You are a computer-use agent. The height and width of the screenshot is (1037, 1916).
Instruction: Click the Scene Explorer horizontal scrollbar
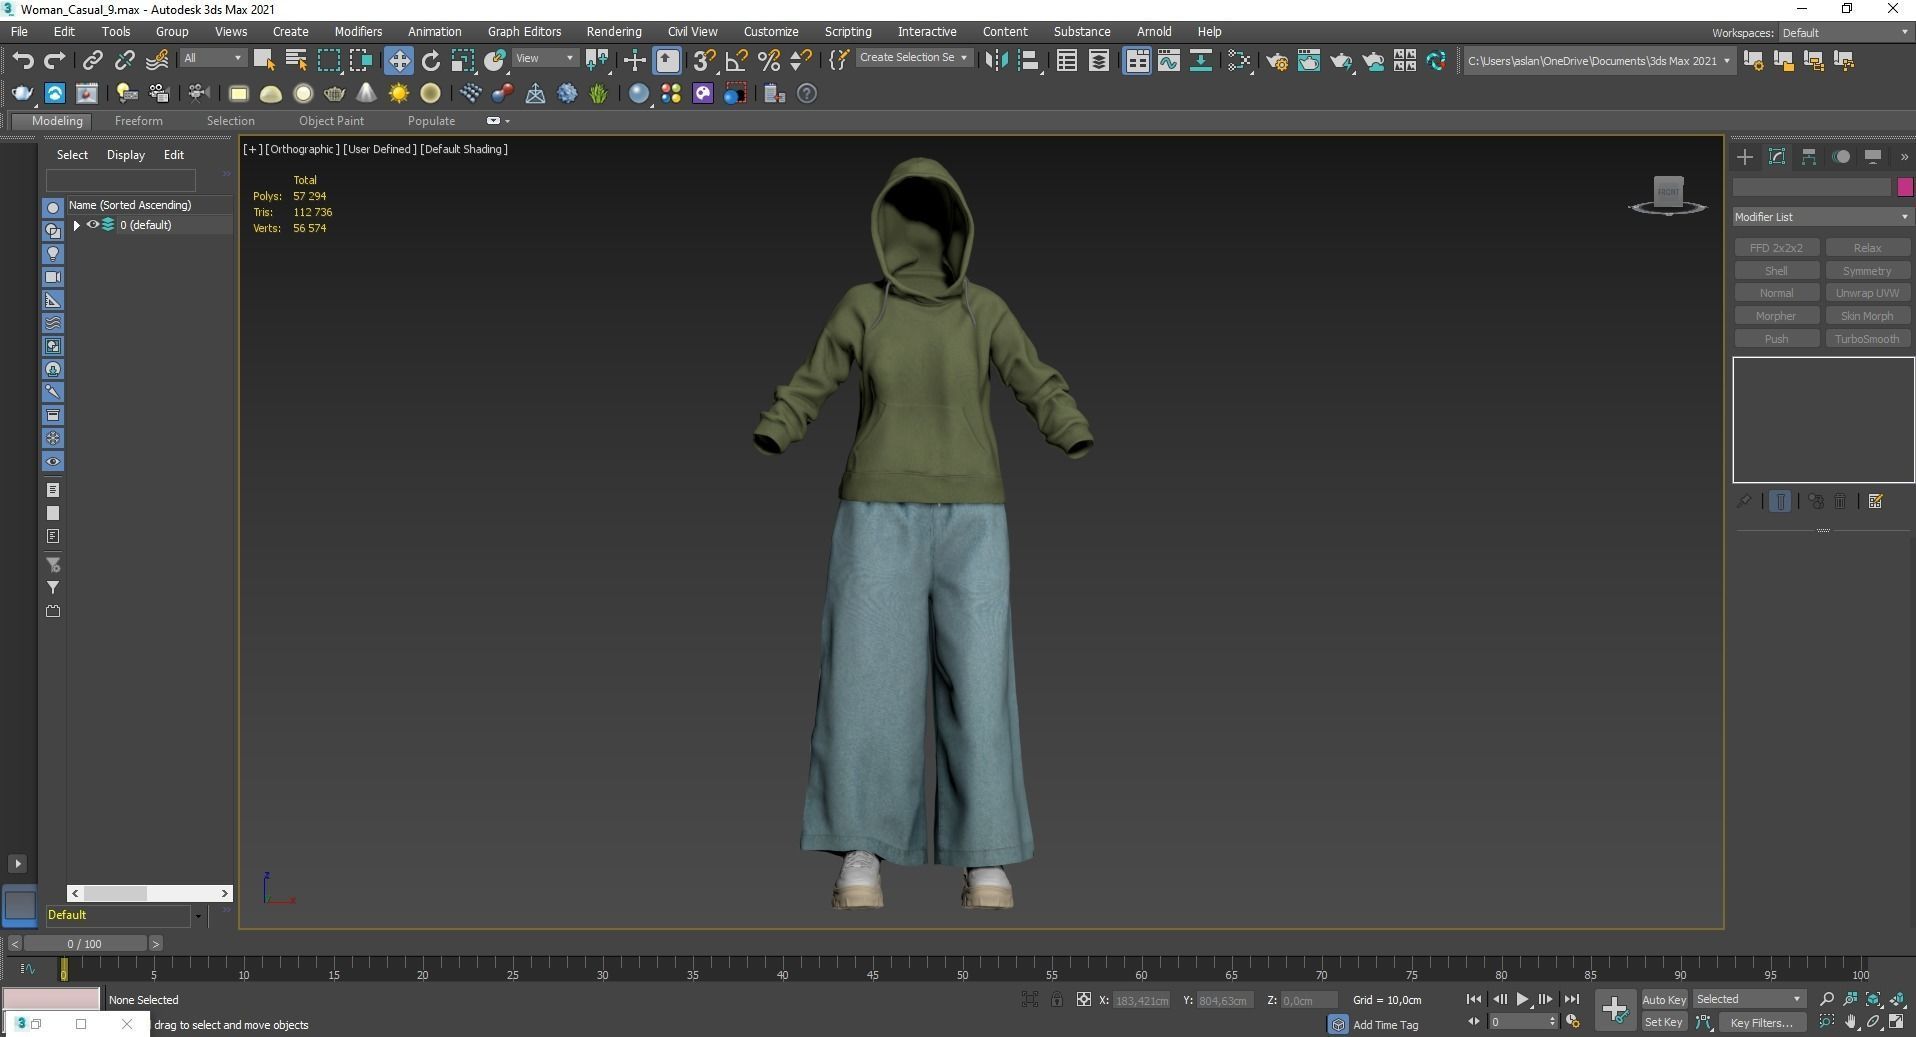[149, 893]
